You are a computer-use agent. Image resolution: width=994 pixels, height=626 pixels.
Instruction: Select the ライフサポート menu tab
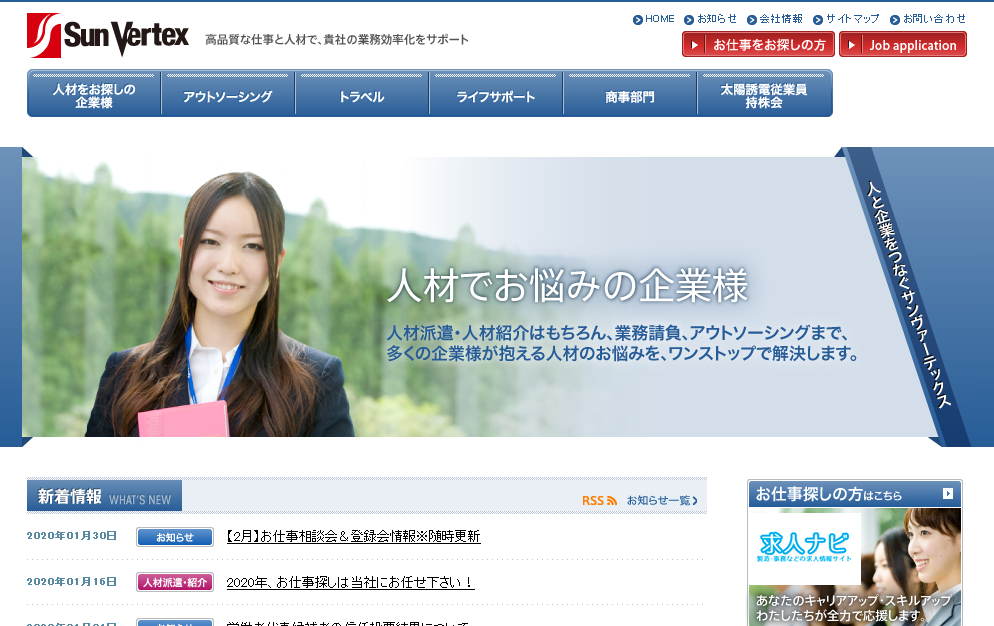(496, 94)
